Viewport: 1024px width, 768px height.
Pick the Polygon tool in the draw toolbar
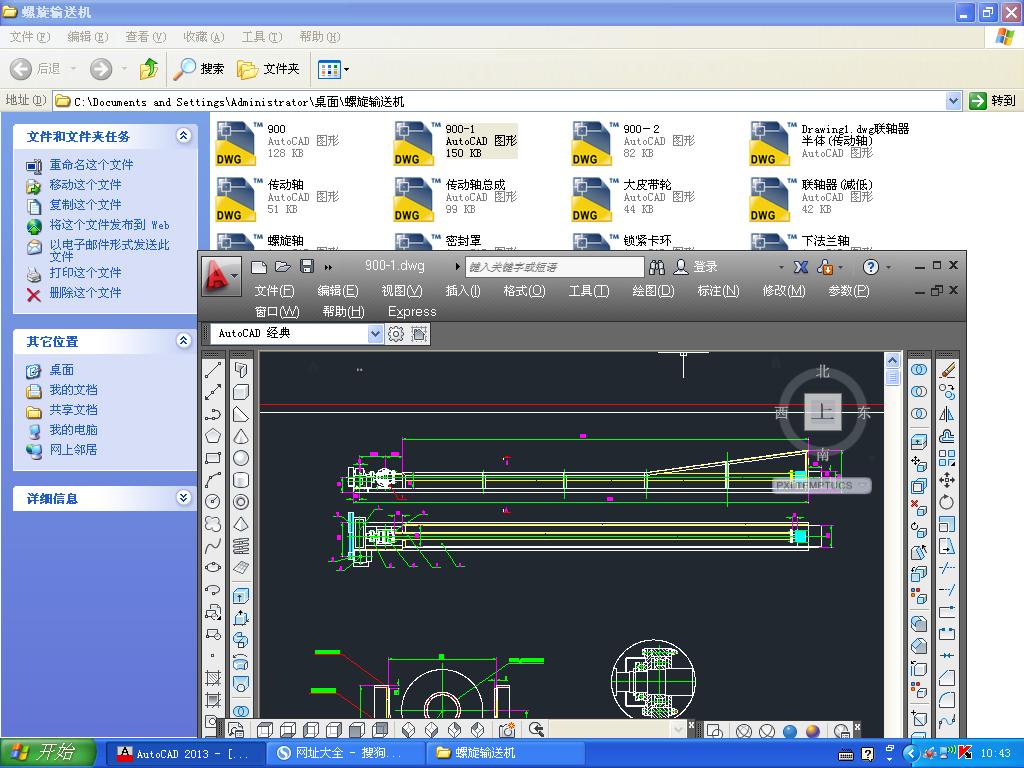[213, 436]
